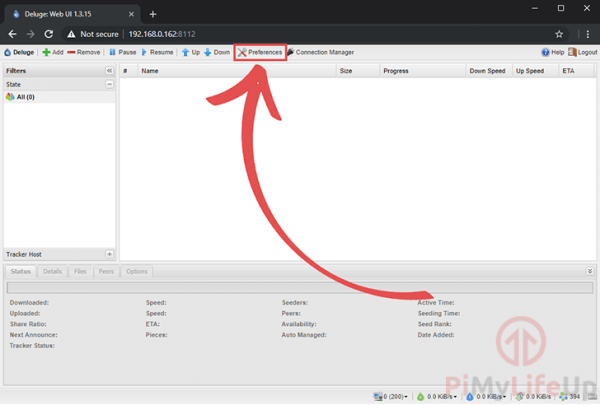This screenshot has height=405, width=600.
Task: Collapse the Filters sidebar panel
Action: (x=109, y=71)
